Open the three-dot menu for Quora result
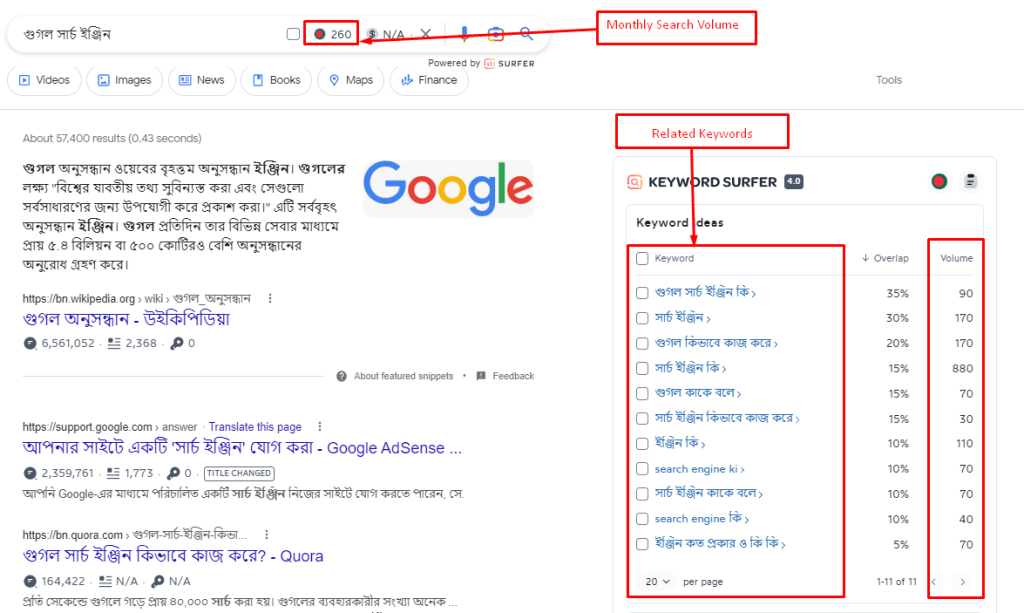Screen dimensions: 1024x613 [x=266, y=535]
